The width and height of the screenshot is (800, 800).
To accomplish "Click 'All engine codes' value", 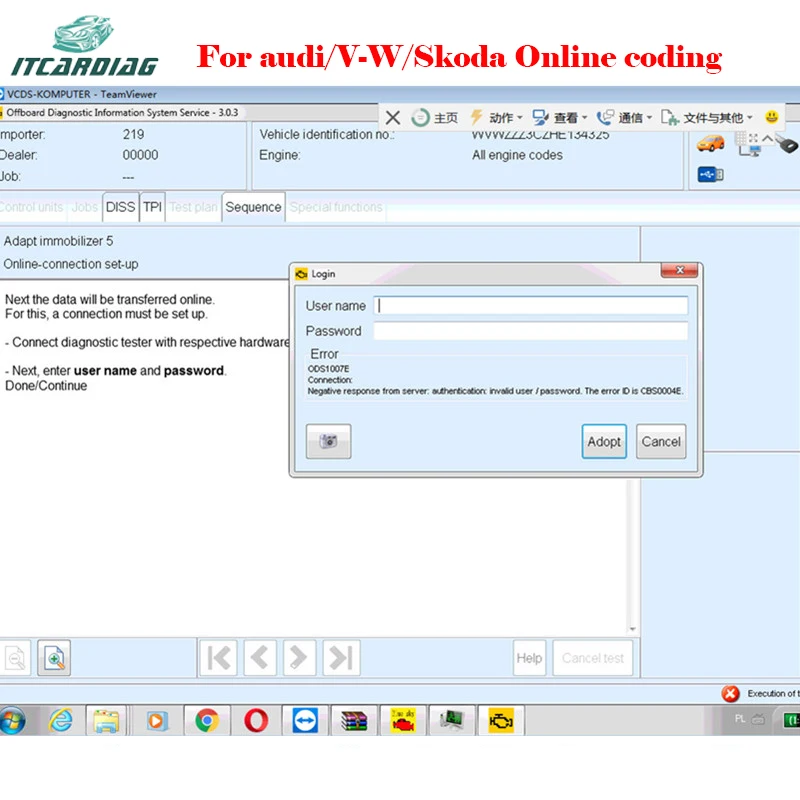I will 517,155.
